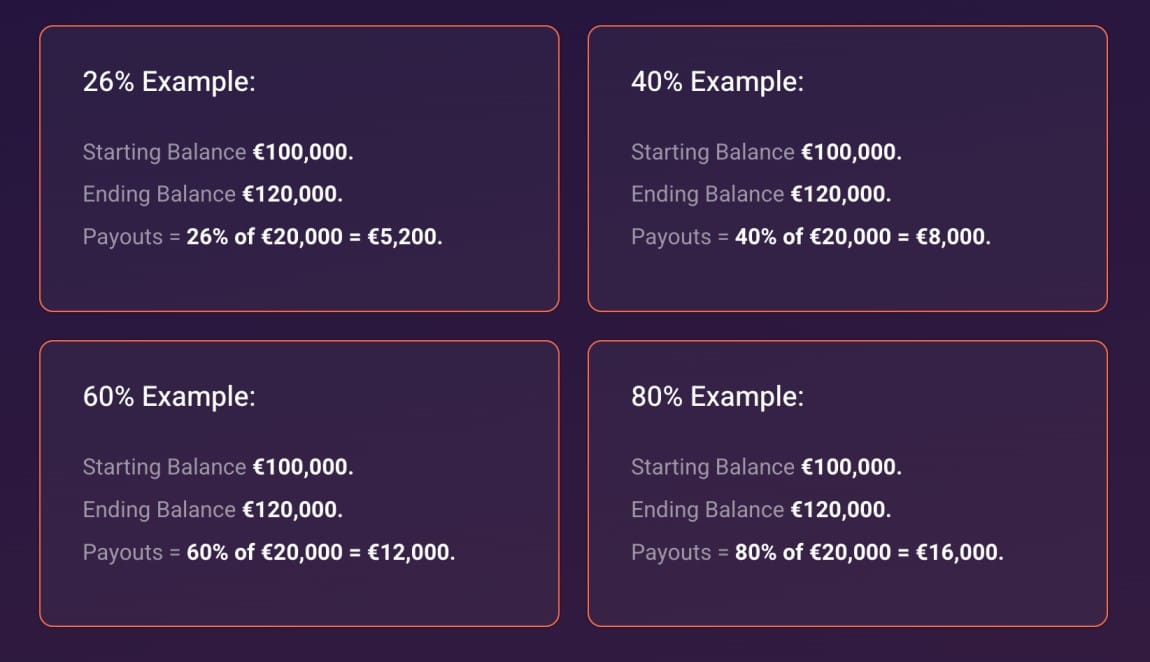
Task: Click the Payouts label in 40% card
Action: click(x=670, y=238)
